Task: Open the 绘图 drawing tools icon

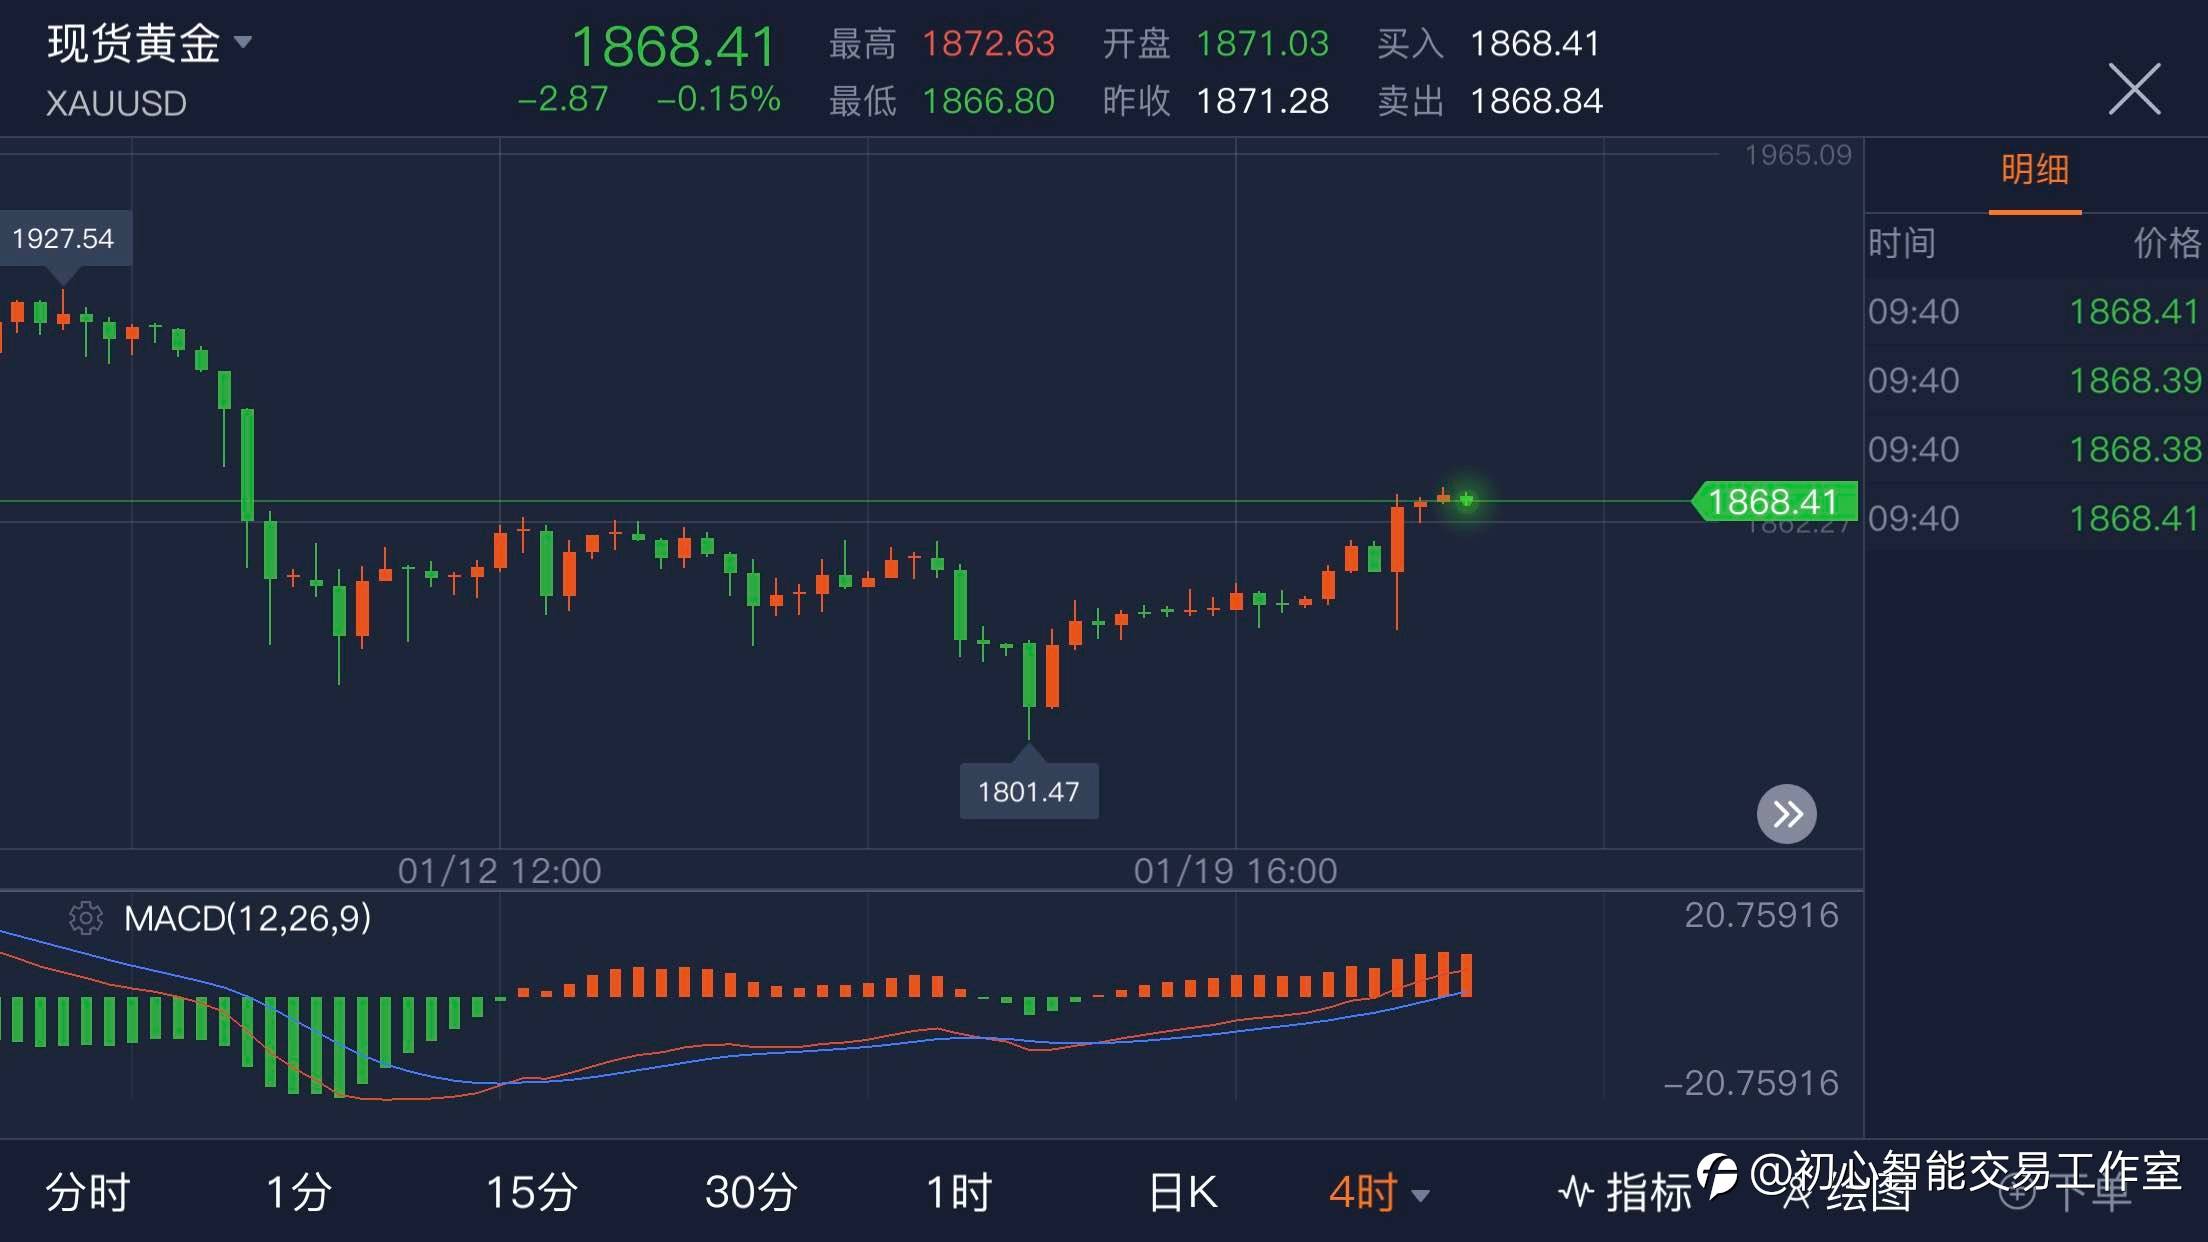Action: coord(1797,1193)
